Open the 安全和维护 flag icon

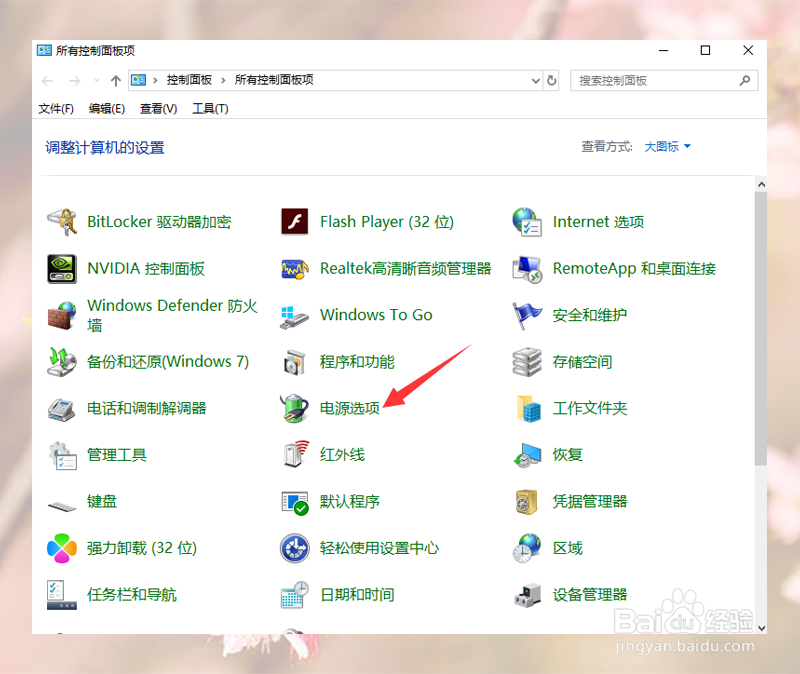click(x=527, y=315)
